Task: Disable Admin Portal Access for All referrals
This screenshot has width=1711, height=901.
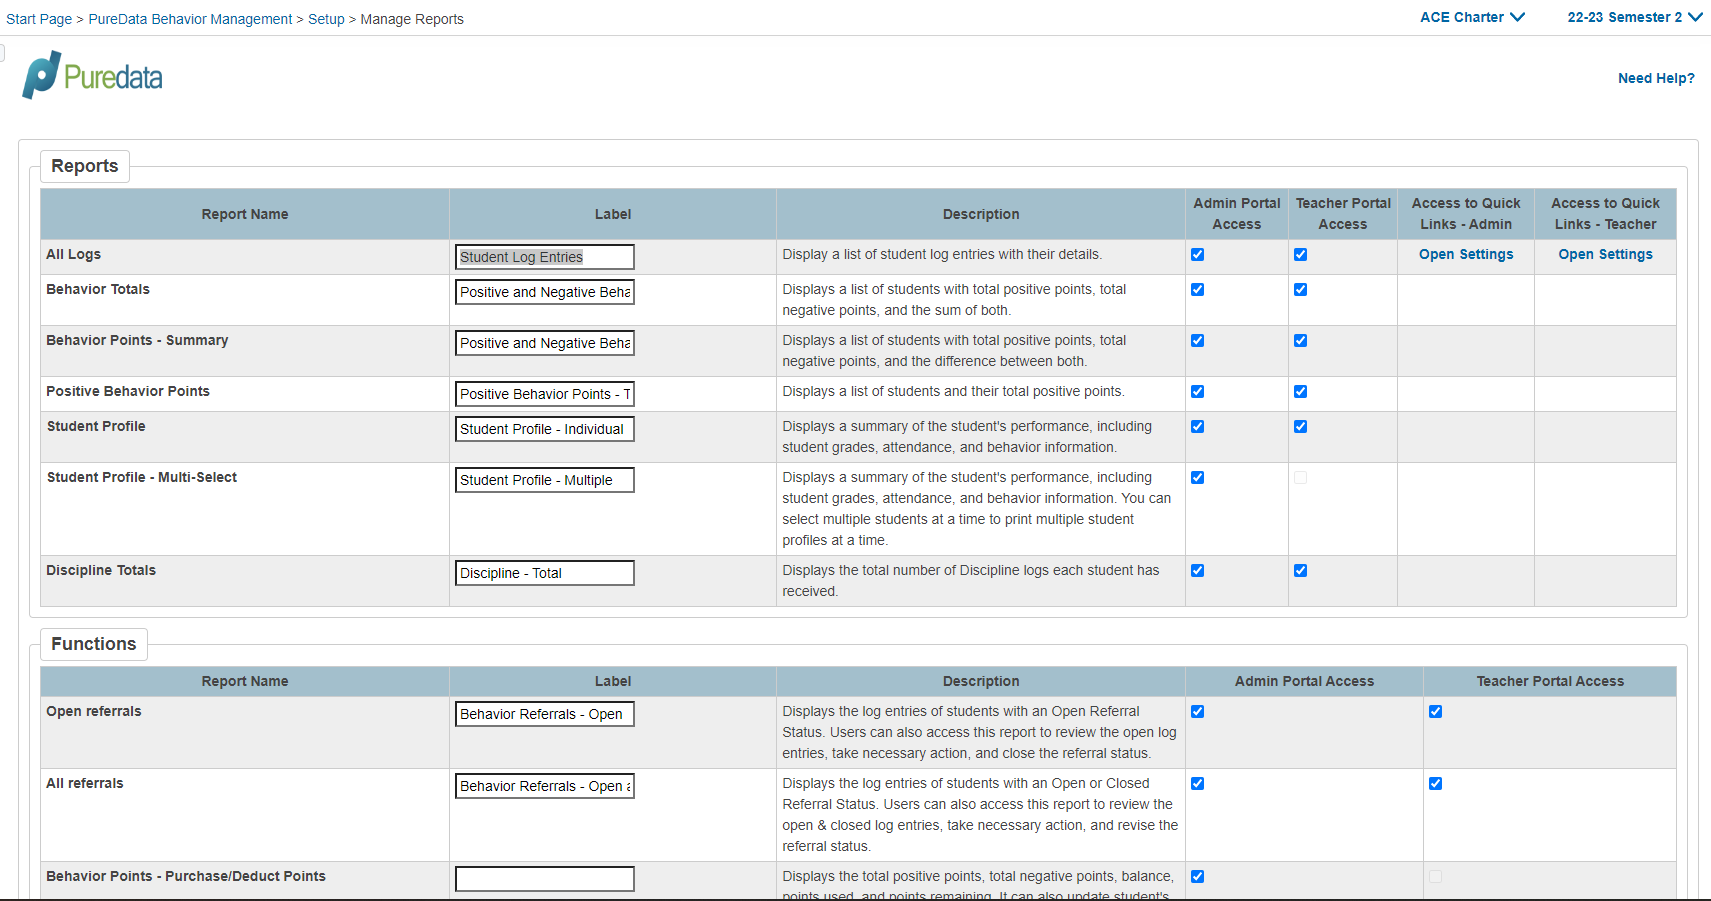Action: pyautogui.click(x=1197, y=783)
